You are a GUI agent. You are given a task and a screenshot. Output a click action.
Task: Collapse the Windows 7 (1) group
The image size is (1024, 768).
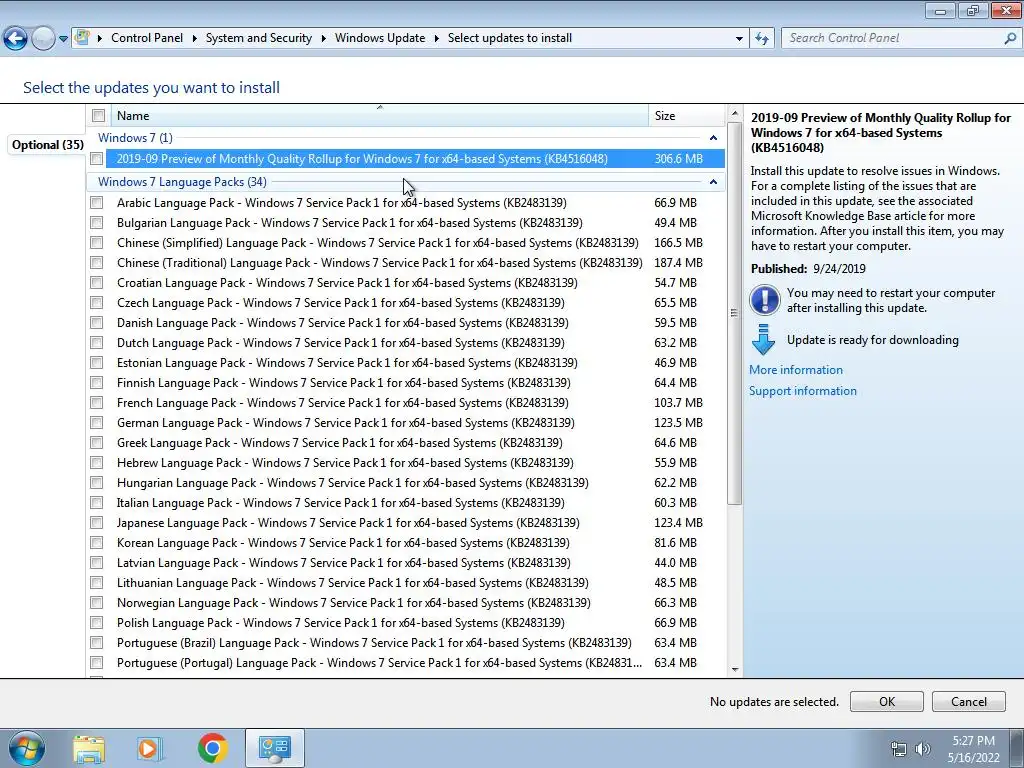click(713, 138)
